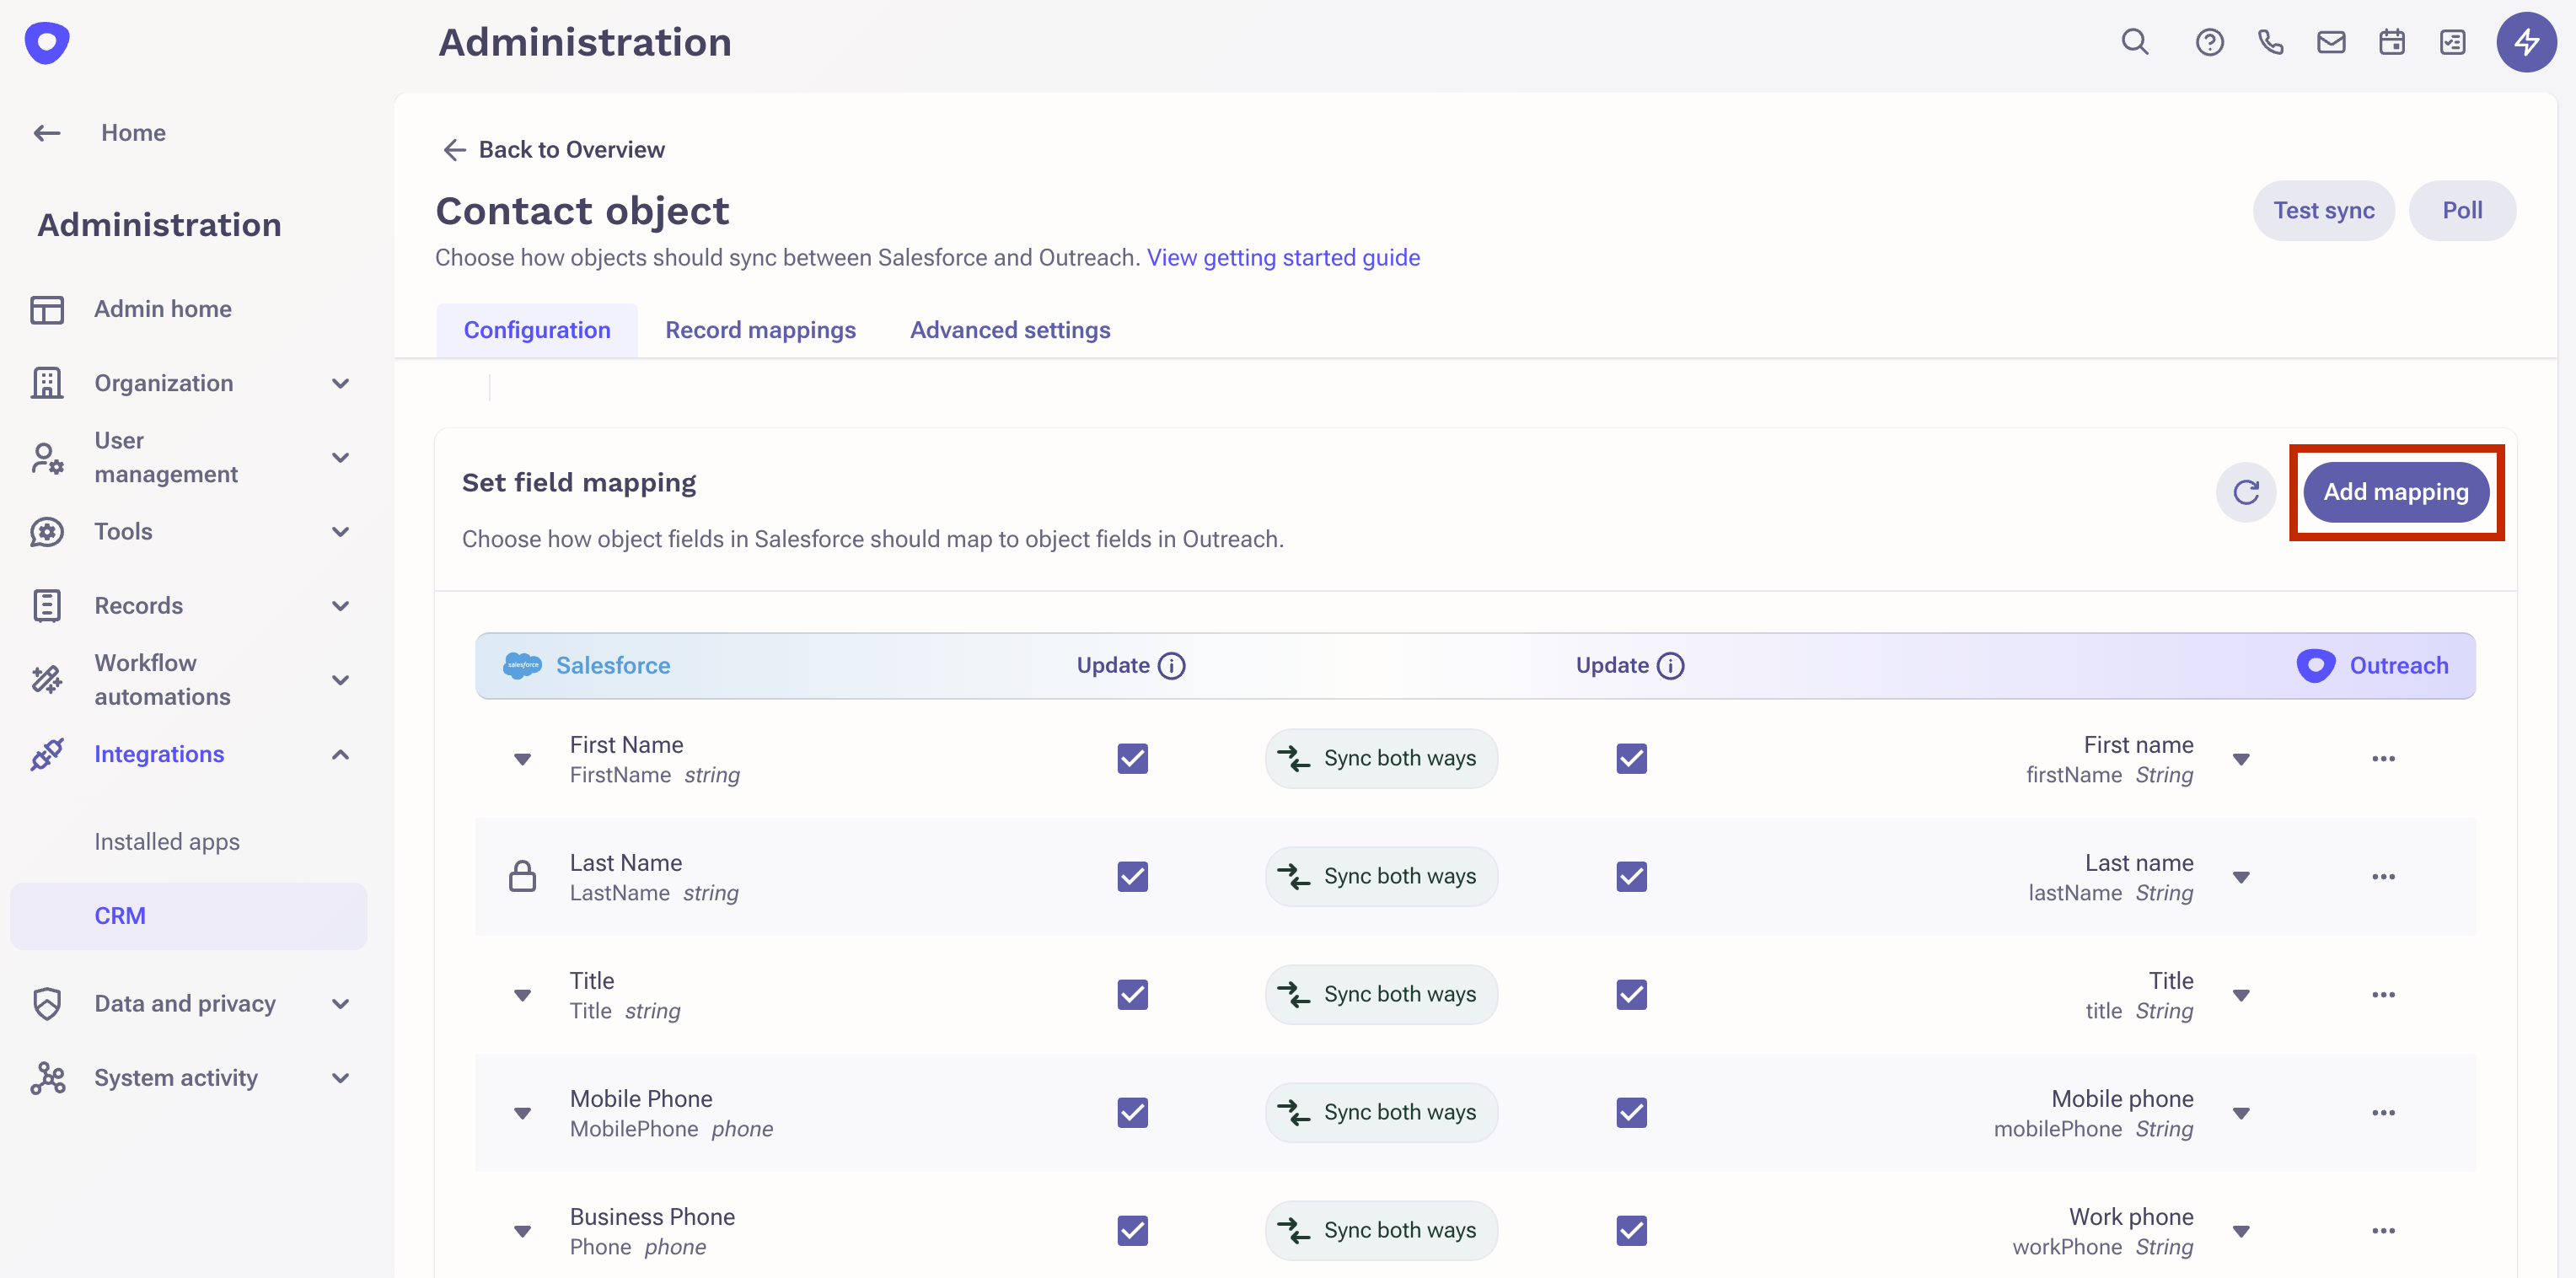Image resolution: width=2576 pixels, height=1278 pixels.
Task: Collapse the Integrations section chevron
Action: pyautogui.click(x=340, y=755)
